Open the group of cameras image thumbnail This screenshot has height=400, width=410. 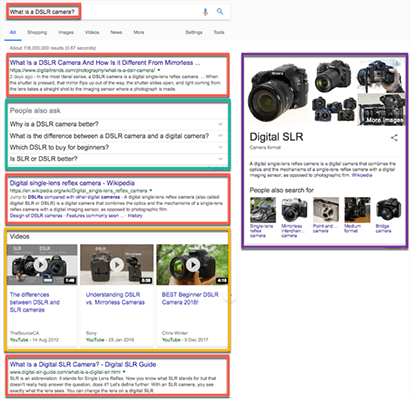point(334,109)
